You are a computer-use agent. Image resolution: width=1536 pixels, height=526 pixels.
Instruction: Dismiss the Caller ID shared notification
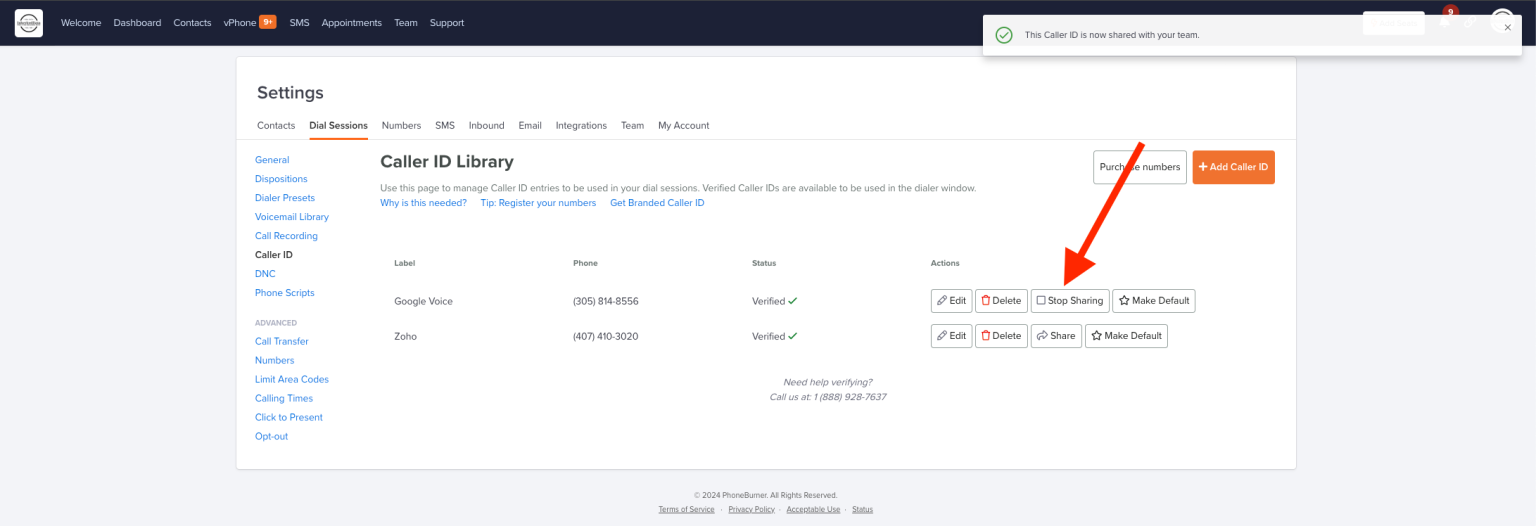1508,28
